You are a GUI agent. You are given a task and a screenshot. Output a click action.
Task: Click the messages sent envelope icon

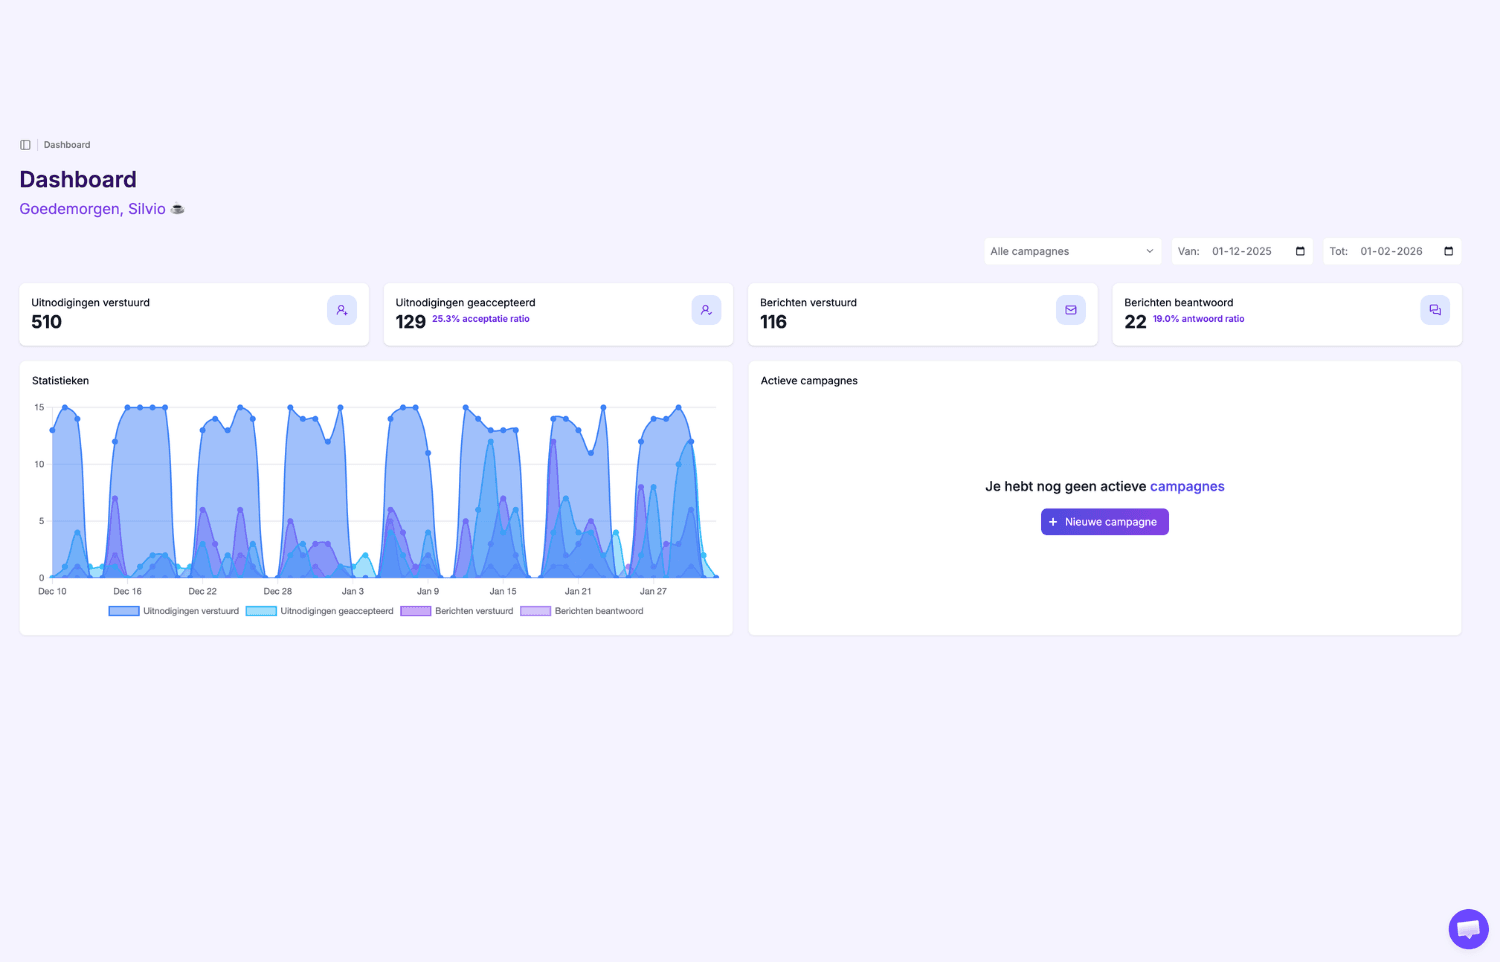click(x=1070, y=310)
